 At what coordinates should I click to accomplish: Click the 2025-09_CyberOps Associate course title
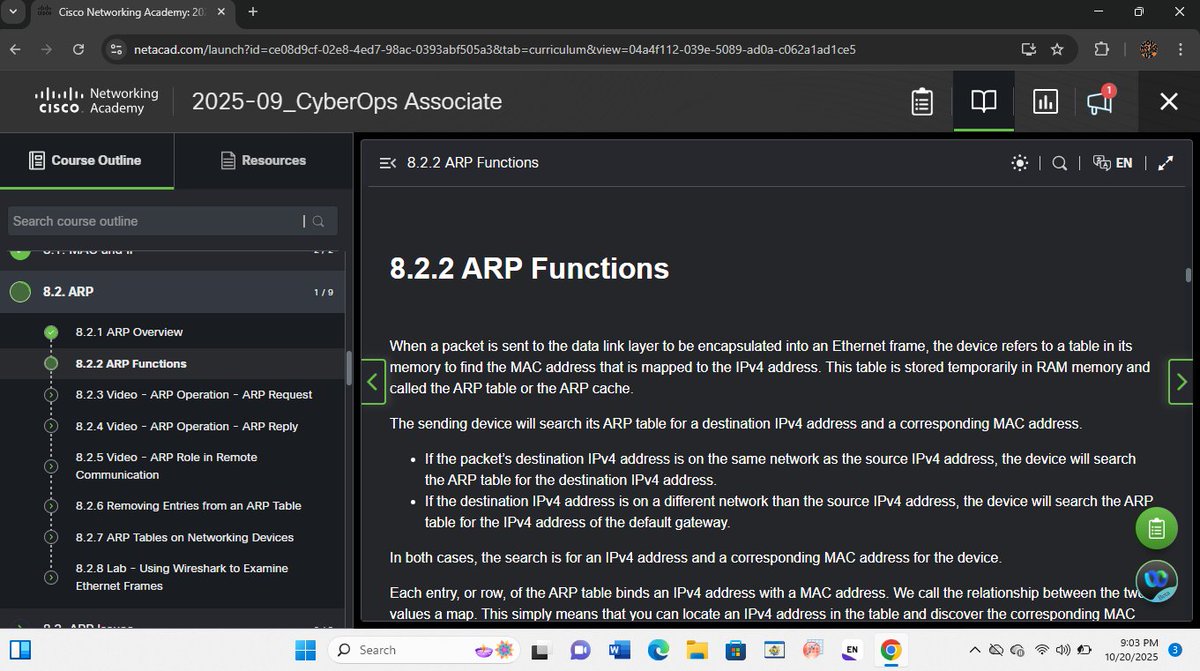click(x=346, y=101)
